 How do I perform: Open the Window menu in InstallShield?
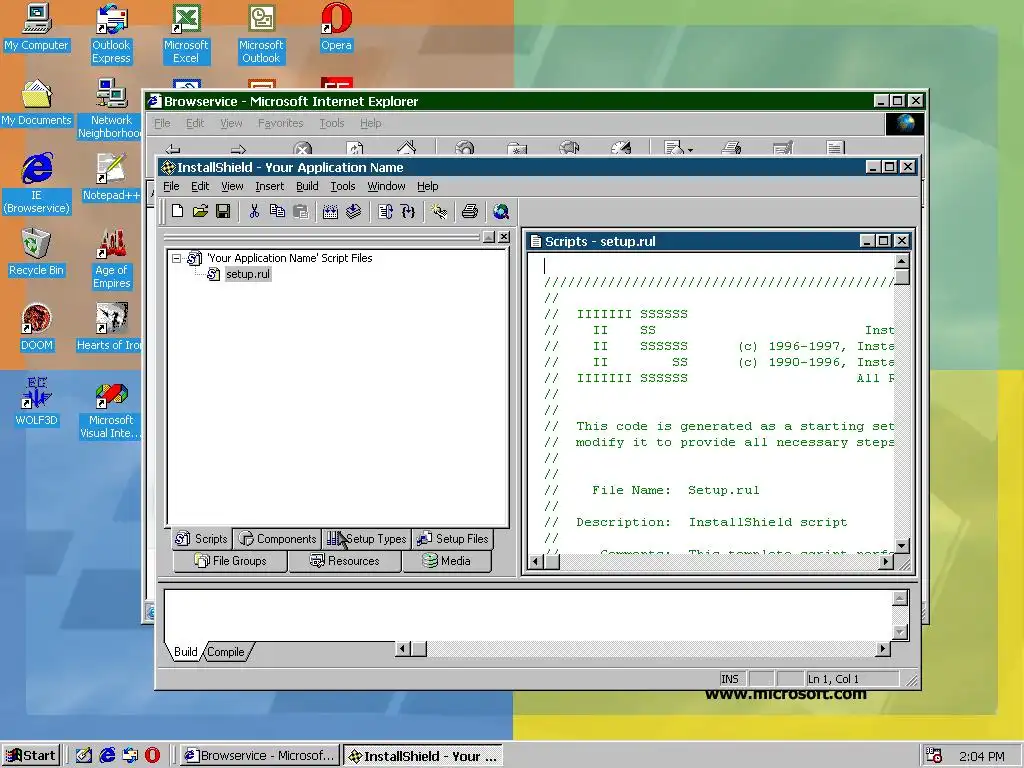[386, 186]
